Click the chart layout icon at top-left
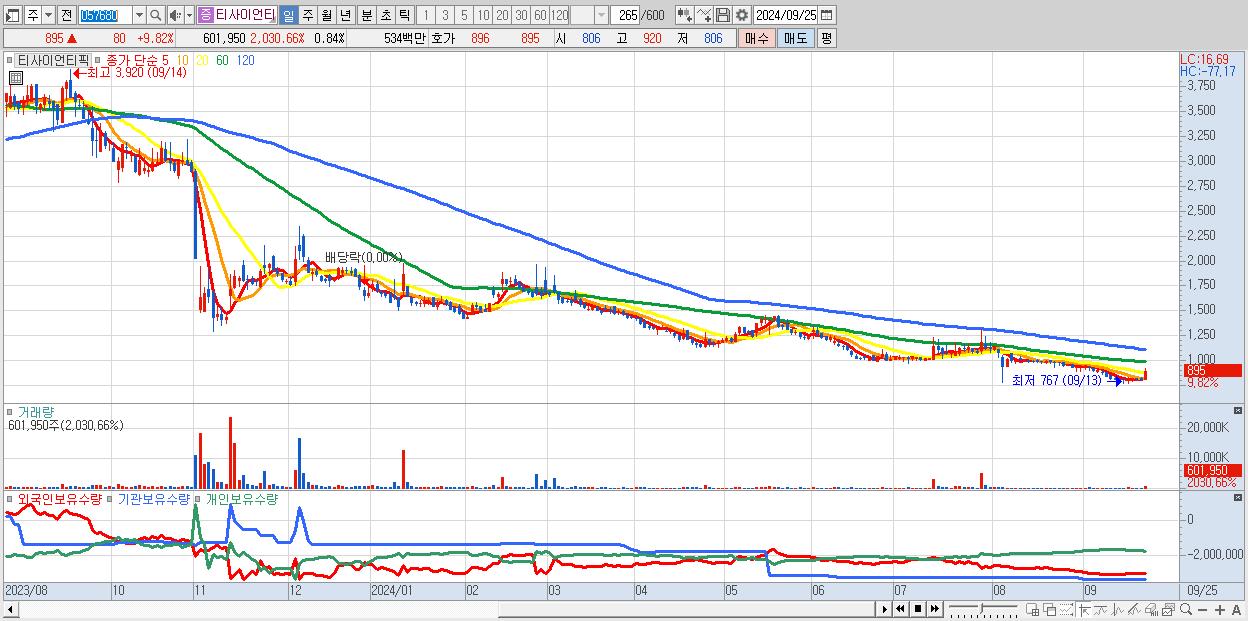 pyautogui.click(x=11, y=15)
